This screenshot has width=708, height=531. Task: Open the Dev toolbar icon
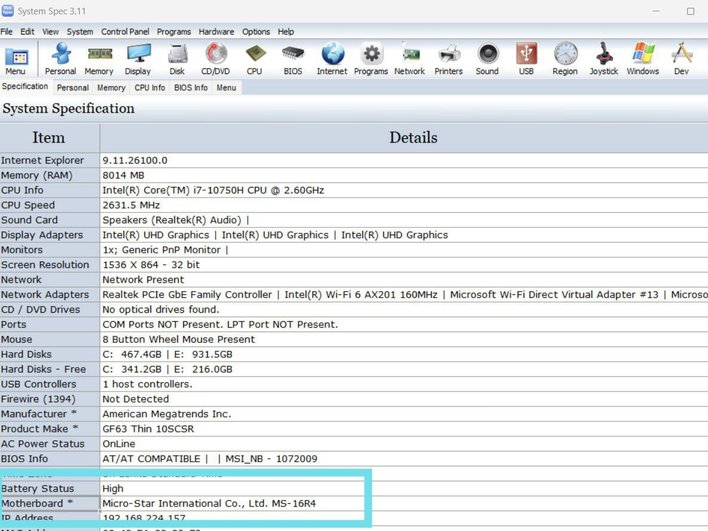coord(681,59)
